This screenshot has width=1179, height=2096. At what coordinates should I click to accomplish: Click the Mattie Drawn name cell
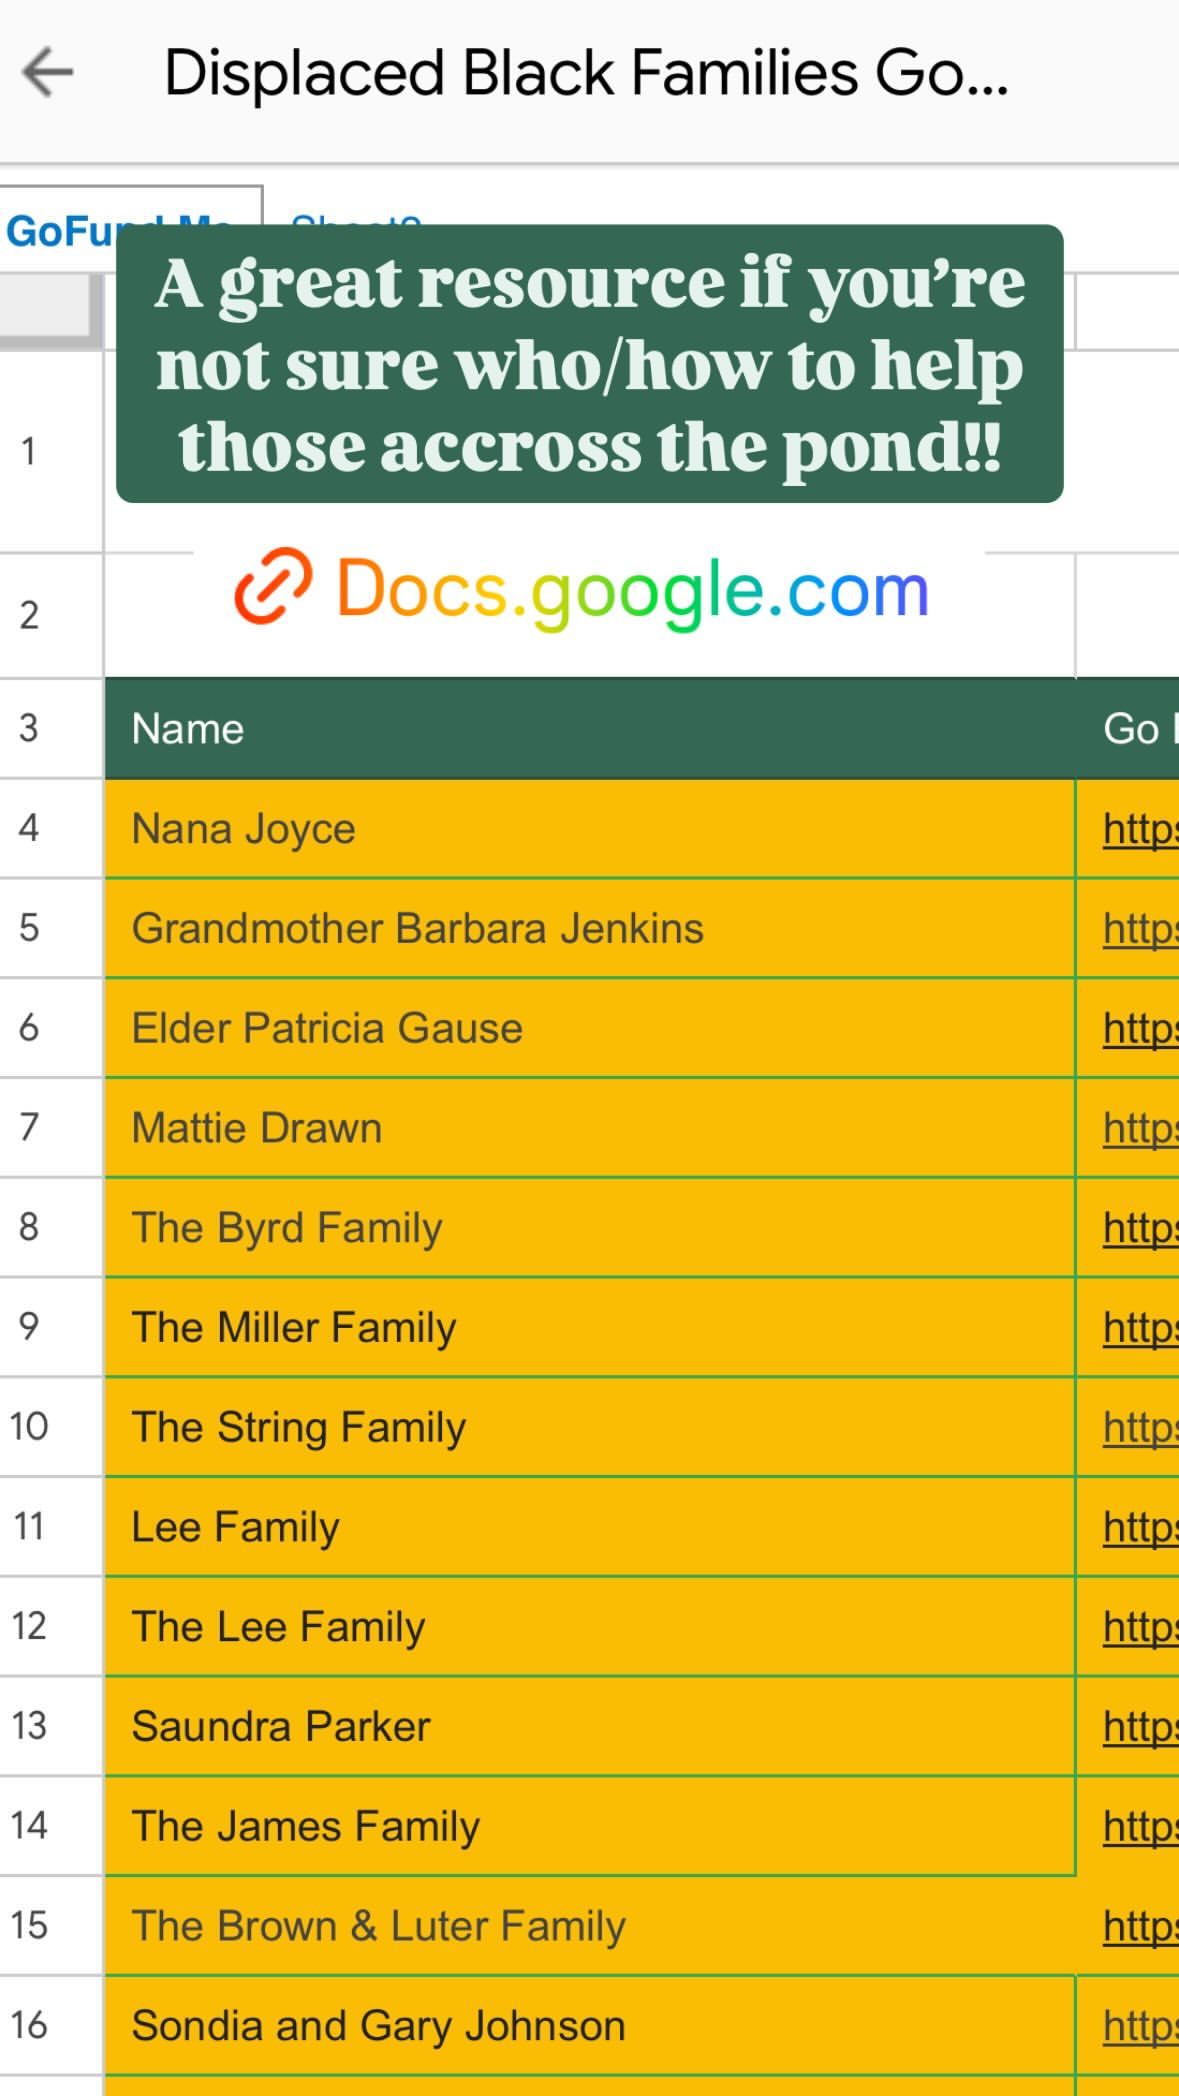[x=588, y=1128]
